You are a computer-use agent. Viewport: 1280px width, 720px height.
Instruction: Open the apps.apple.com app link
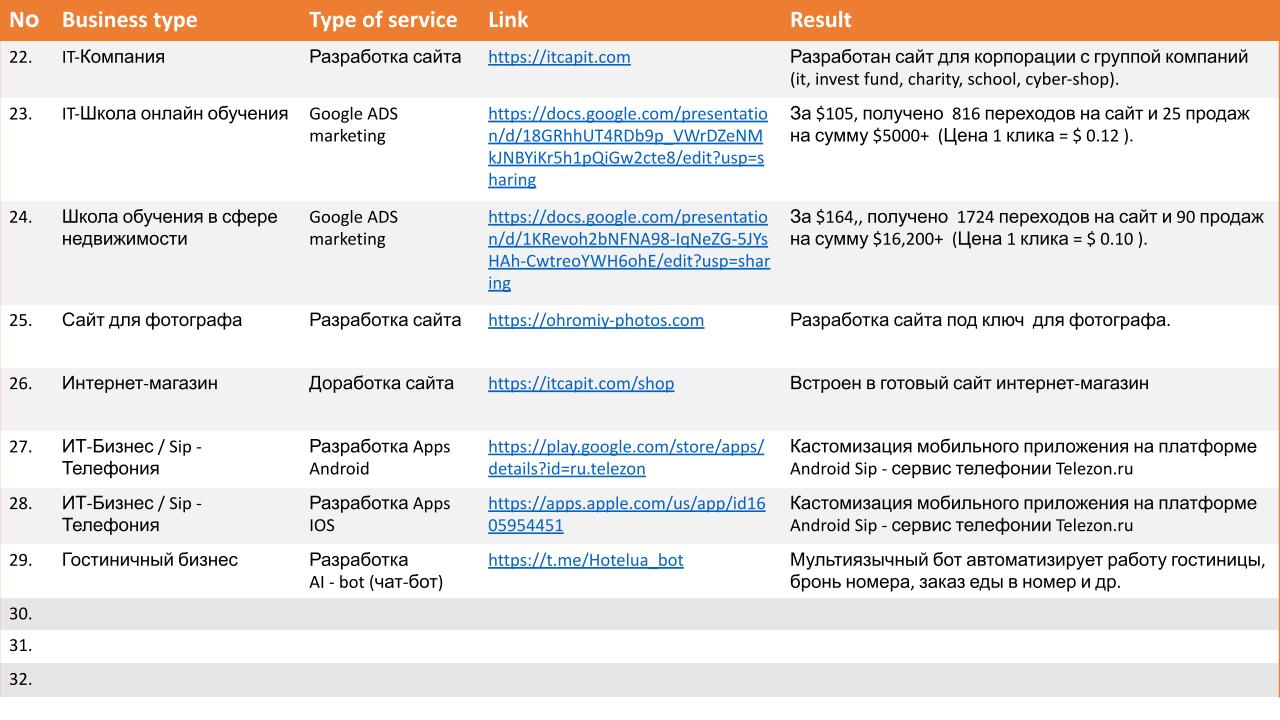[627, 514]
